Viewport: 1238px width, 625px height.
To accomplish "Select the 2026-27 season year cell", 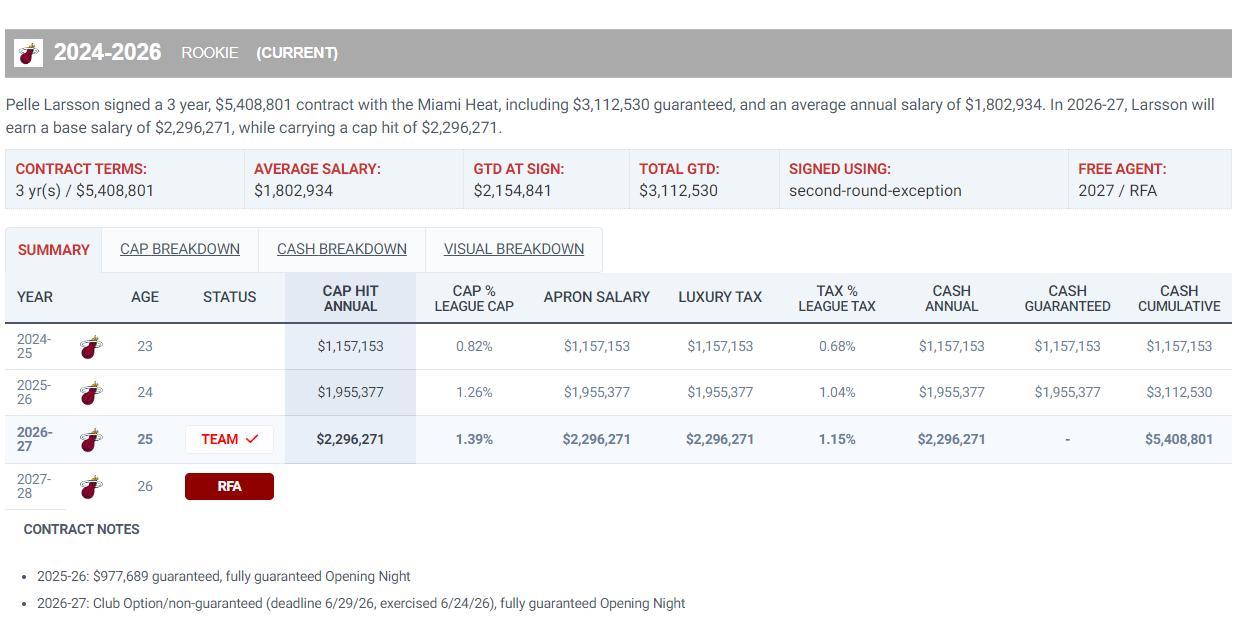I will tap(35, 439).
